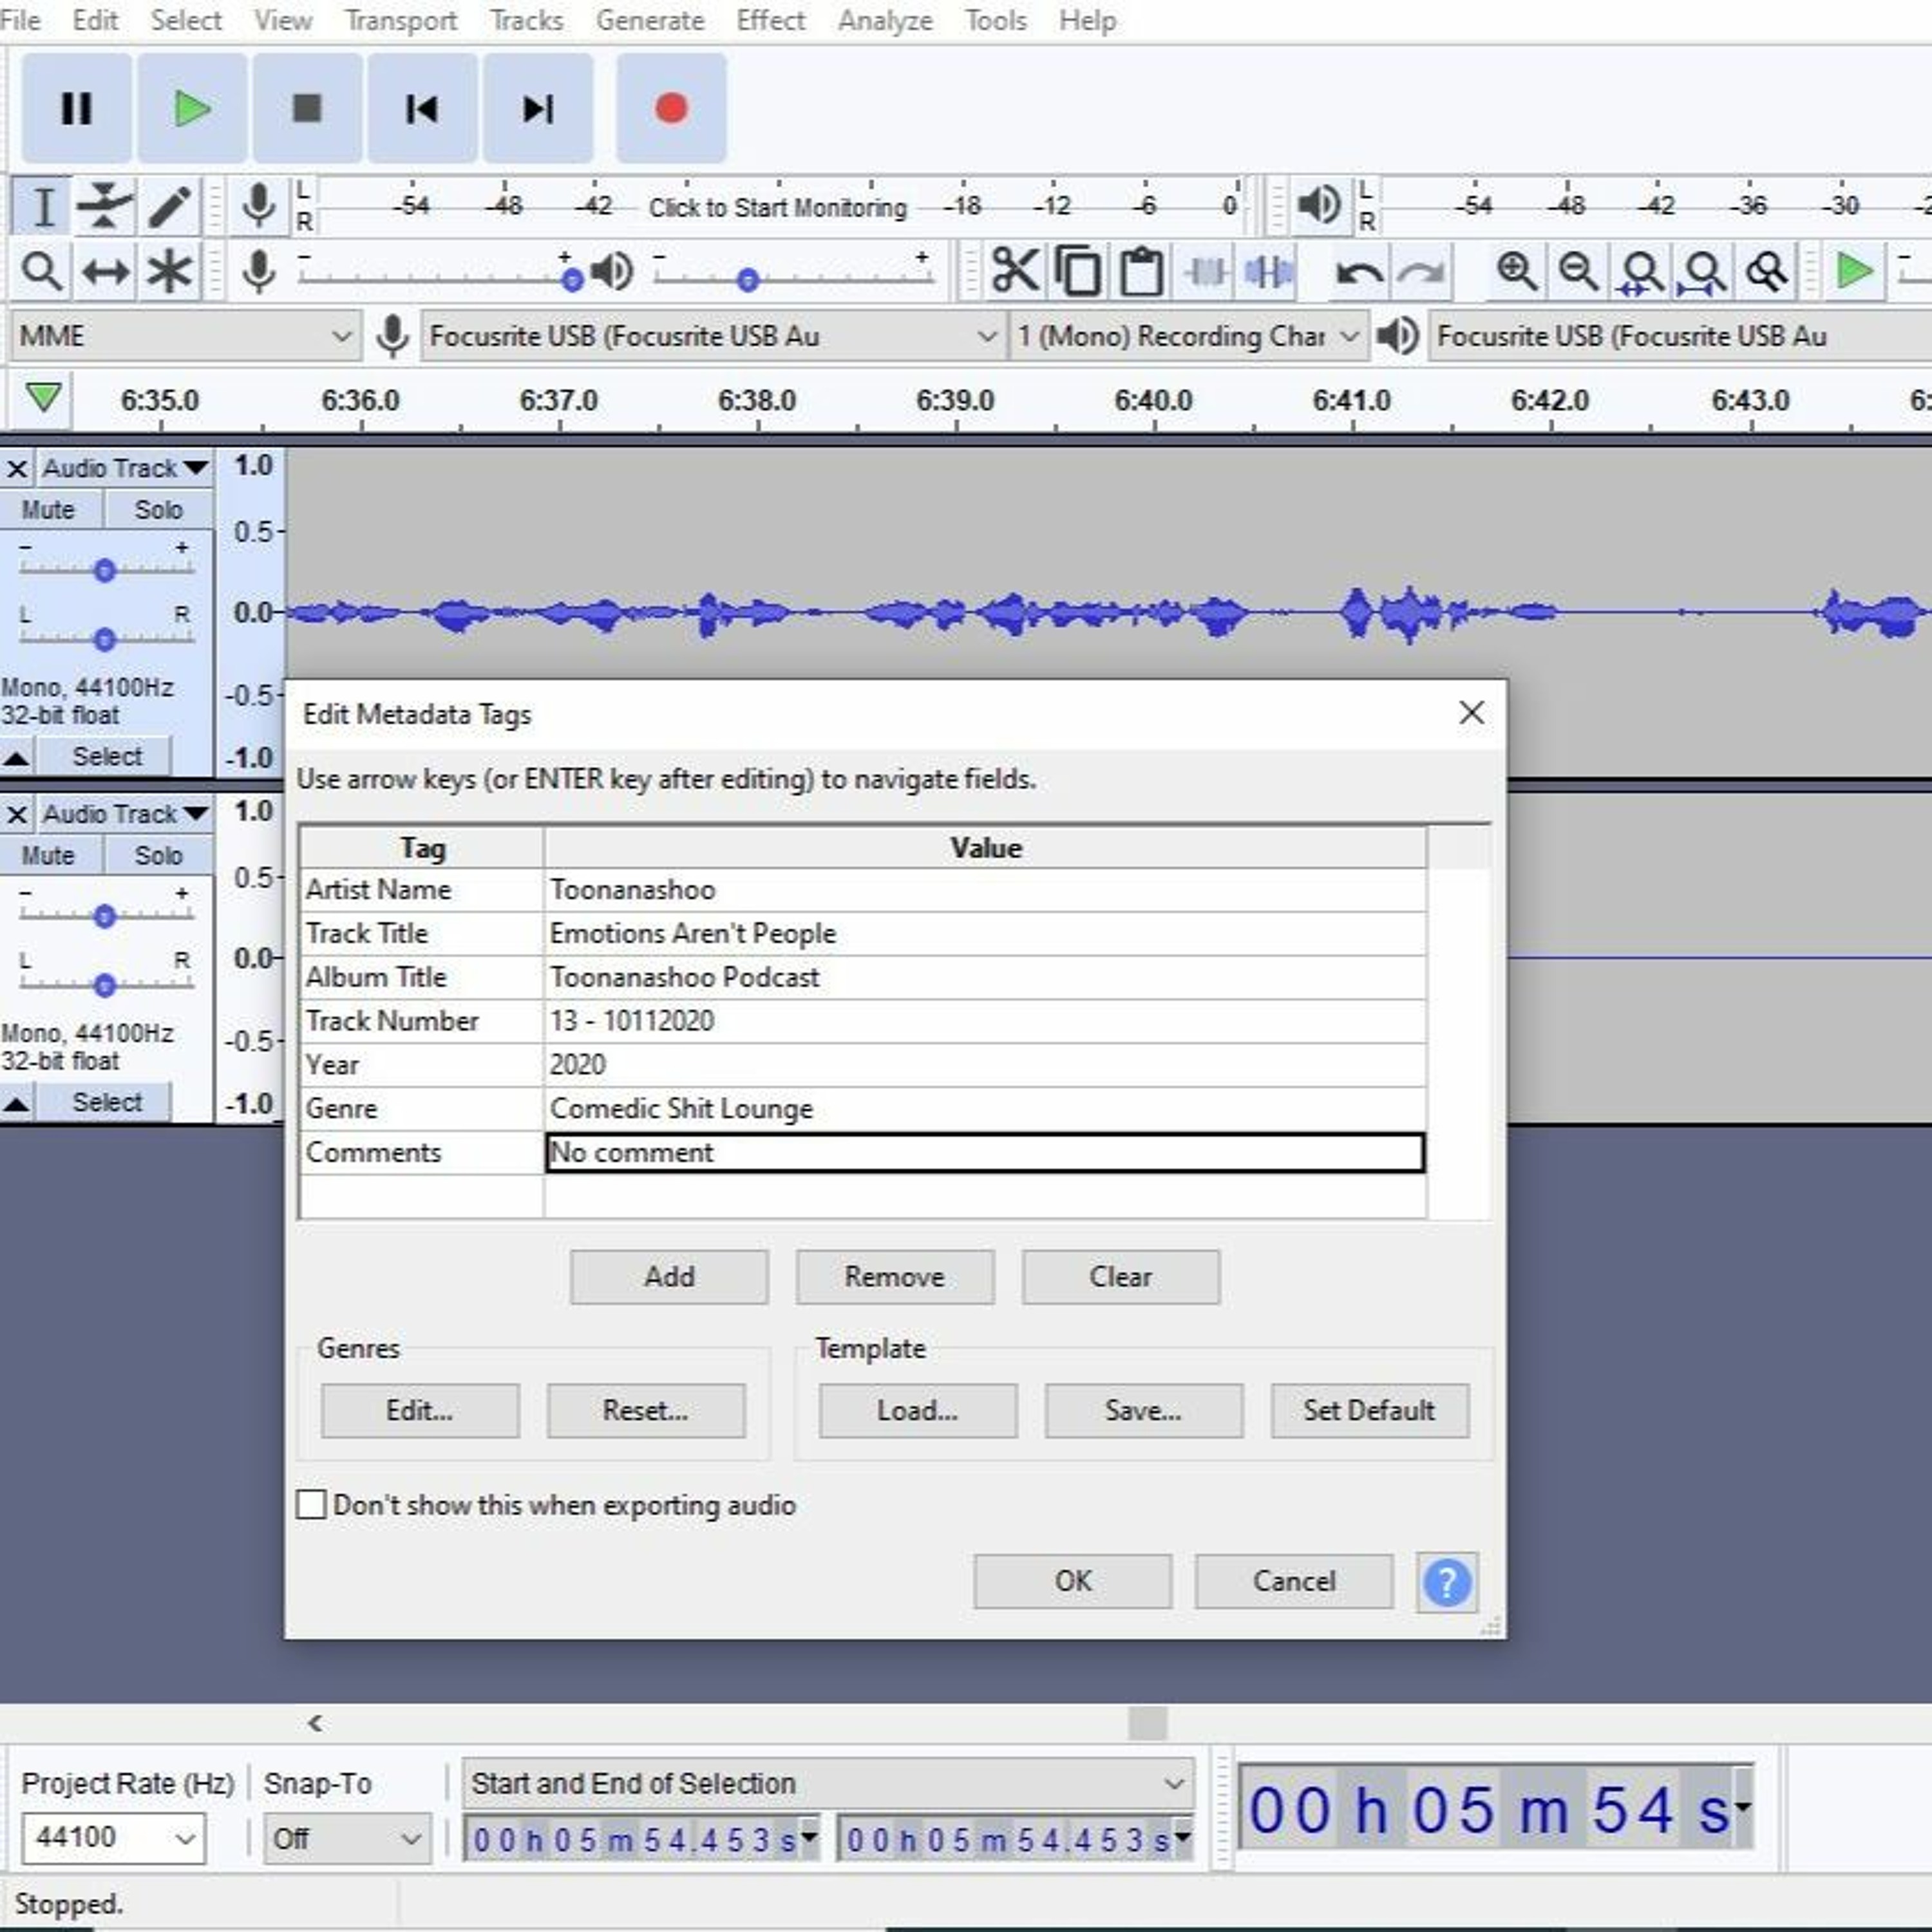Open the Transport menu
1932x1932 pixels.
(x=400, y=20)
